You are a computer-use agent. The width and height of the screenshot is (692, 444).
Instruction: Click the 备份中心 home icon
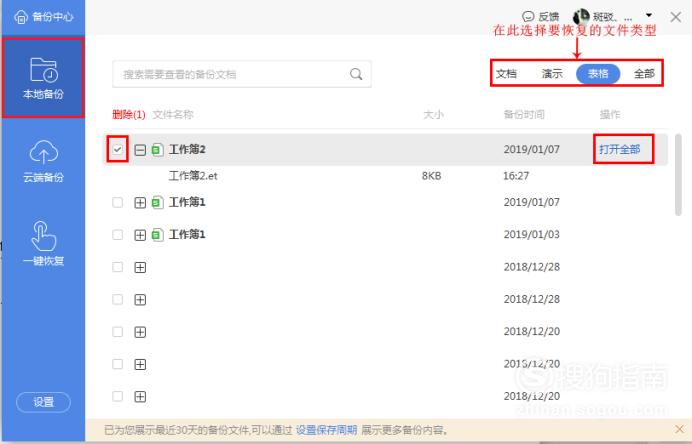(21, 17)
